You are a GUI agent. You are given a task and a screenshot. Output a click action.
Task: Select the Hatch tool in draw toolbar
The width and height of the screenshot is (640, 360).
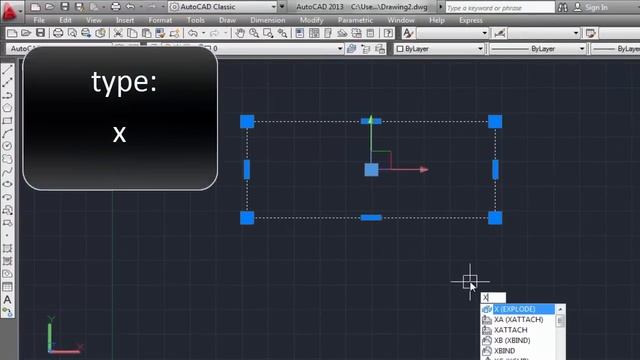(7, 248)
